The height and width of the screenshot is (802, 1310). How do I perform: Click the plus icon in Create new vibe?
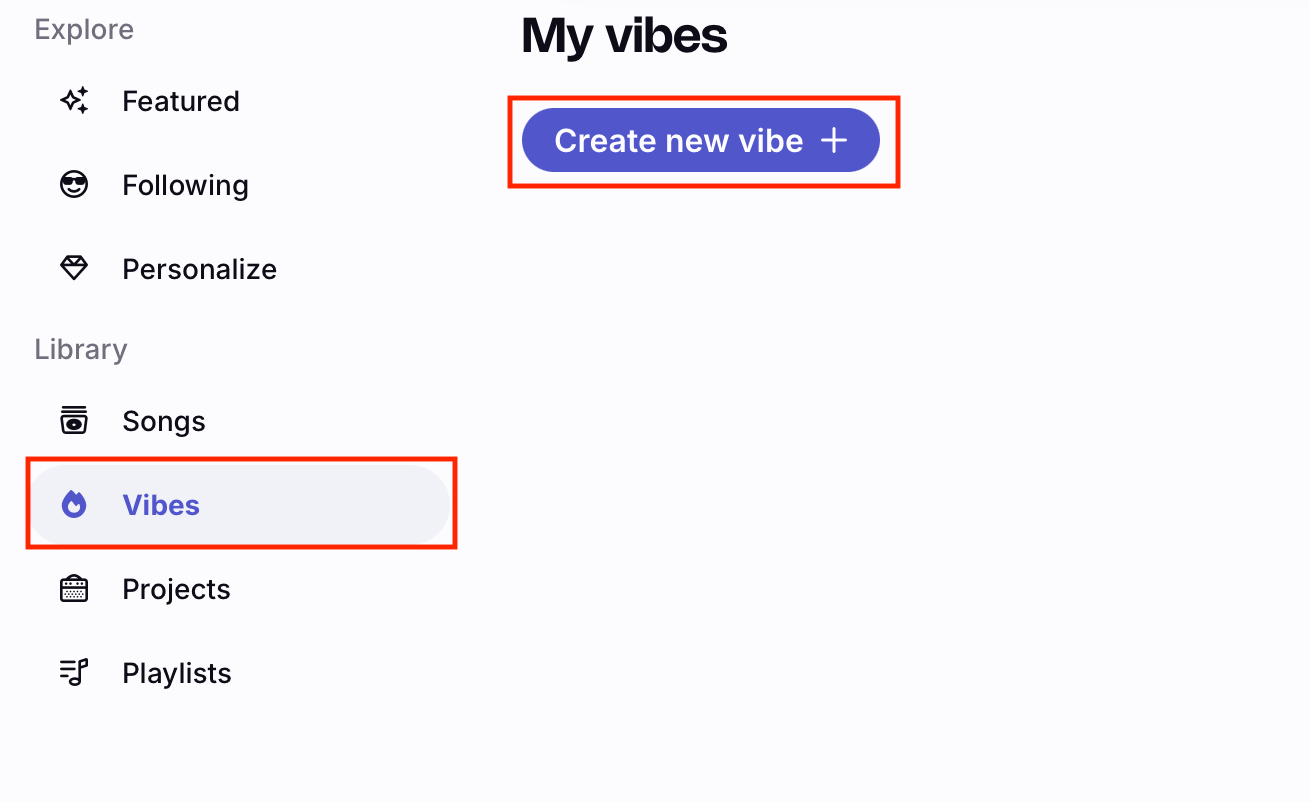coord(834,141)
